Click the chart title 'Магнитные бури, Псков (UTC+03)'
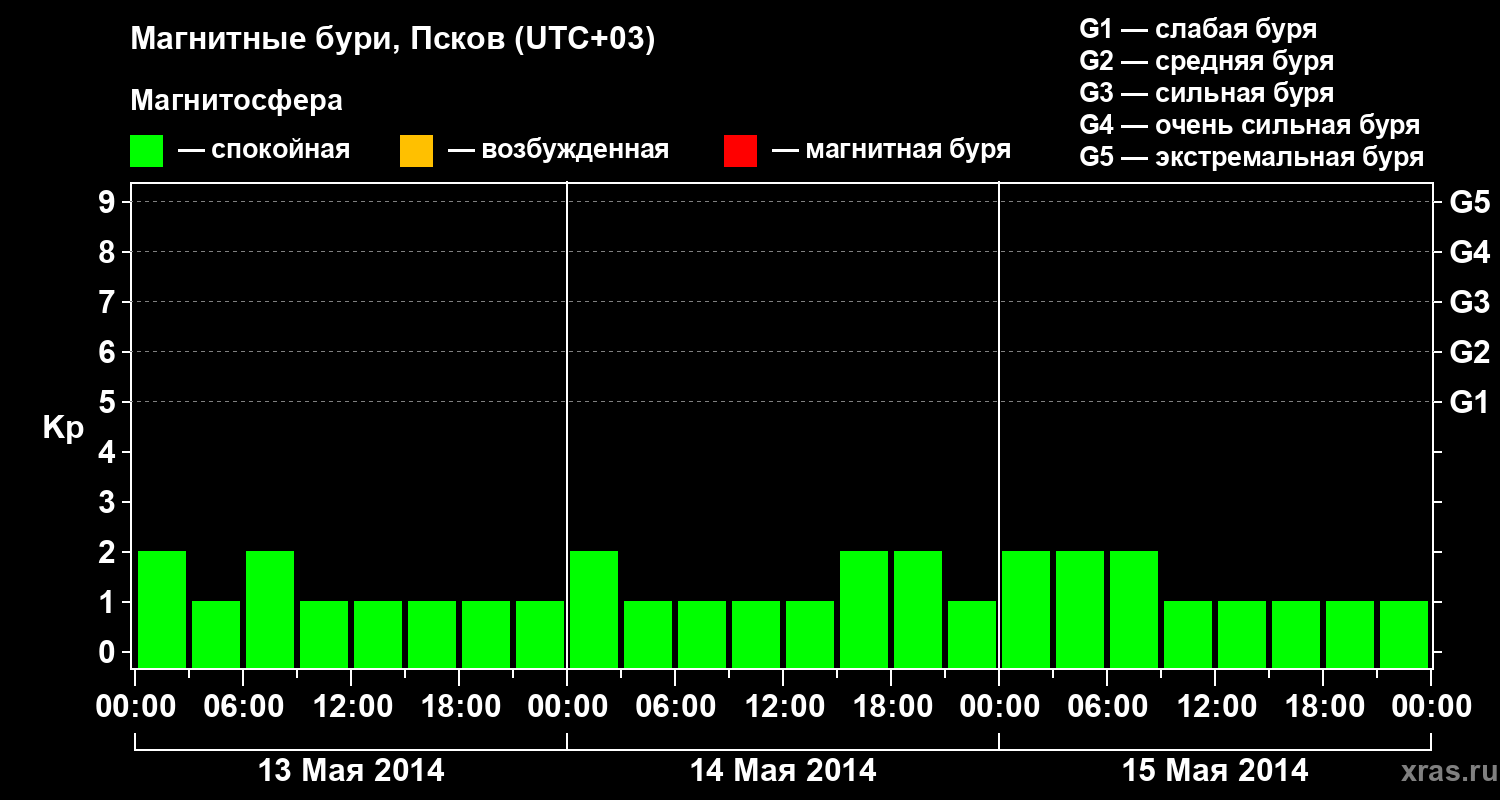The width and height of the screenshot is (1500, 800). 393,40
